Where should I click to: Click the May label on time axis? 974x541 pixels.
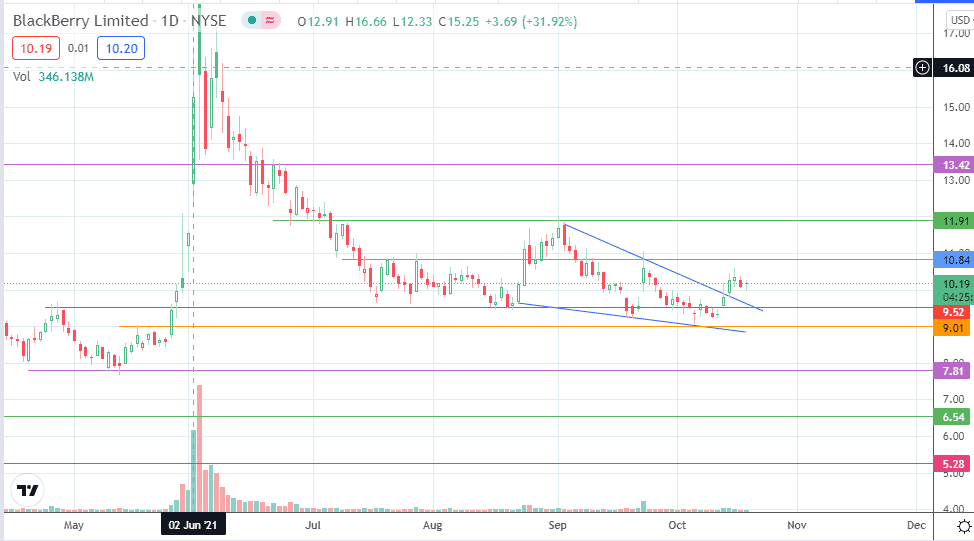click(x=73, y=525)
